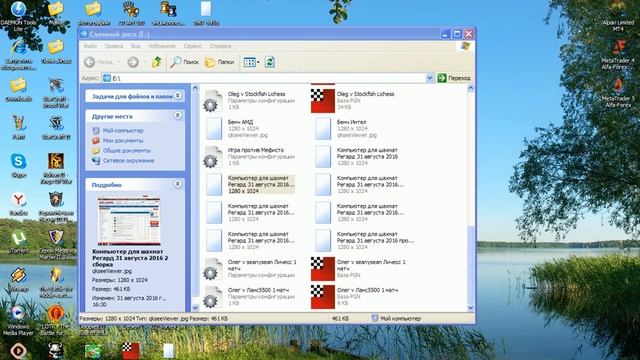
Task: Open the Сетевое окружение link
Action: (129, 160)
